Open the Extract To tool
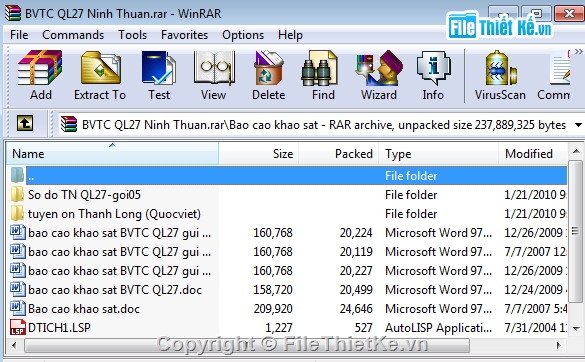Image resolution: width=585 pixels, height=362 pixels. coord(100,75)
